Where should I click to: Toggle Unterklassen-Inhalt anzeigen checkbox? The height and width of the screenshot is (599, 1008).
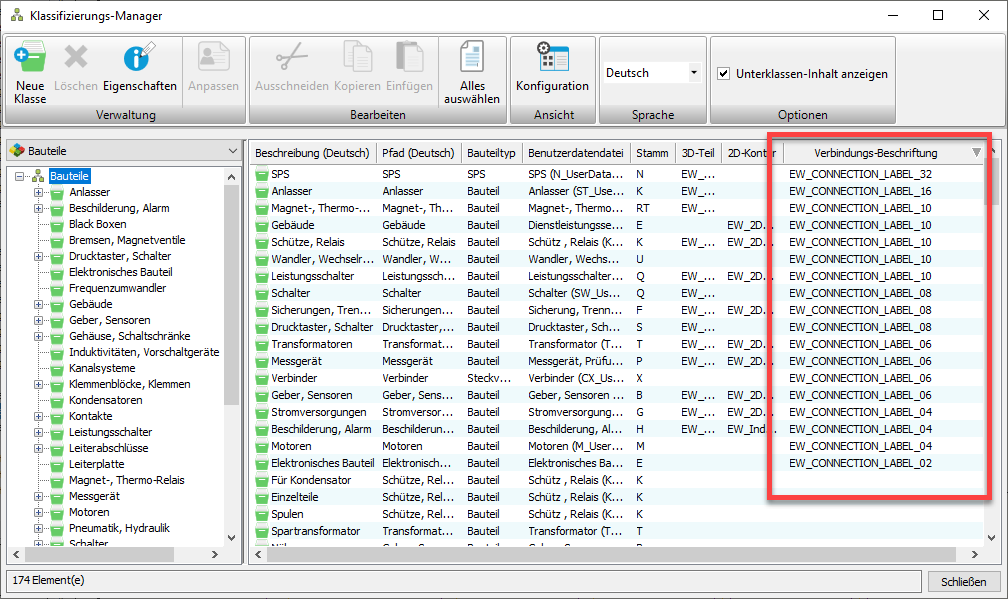(x=723, y=73)
